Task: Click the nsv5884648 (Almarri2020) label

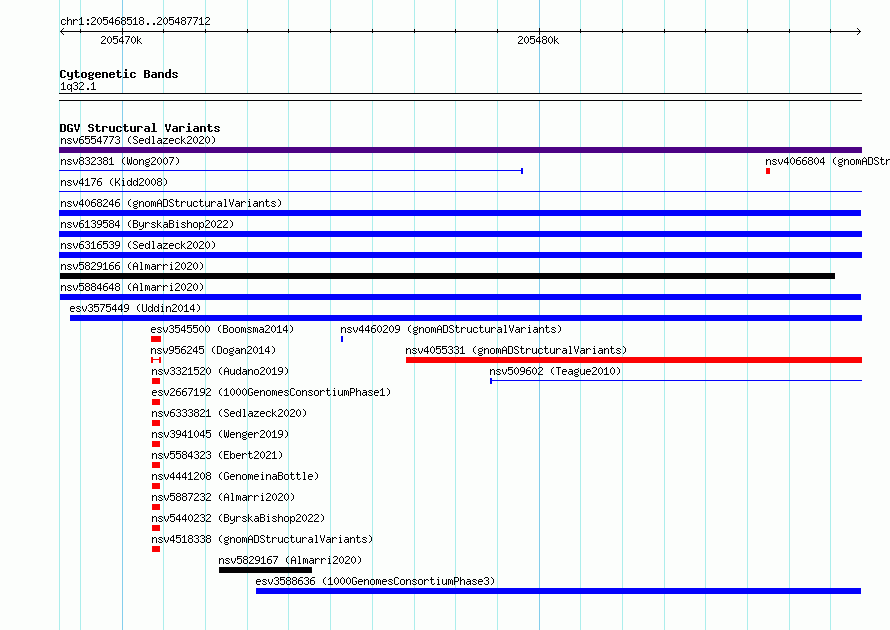Action: click(132, 287)
